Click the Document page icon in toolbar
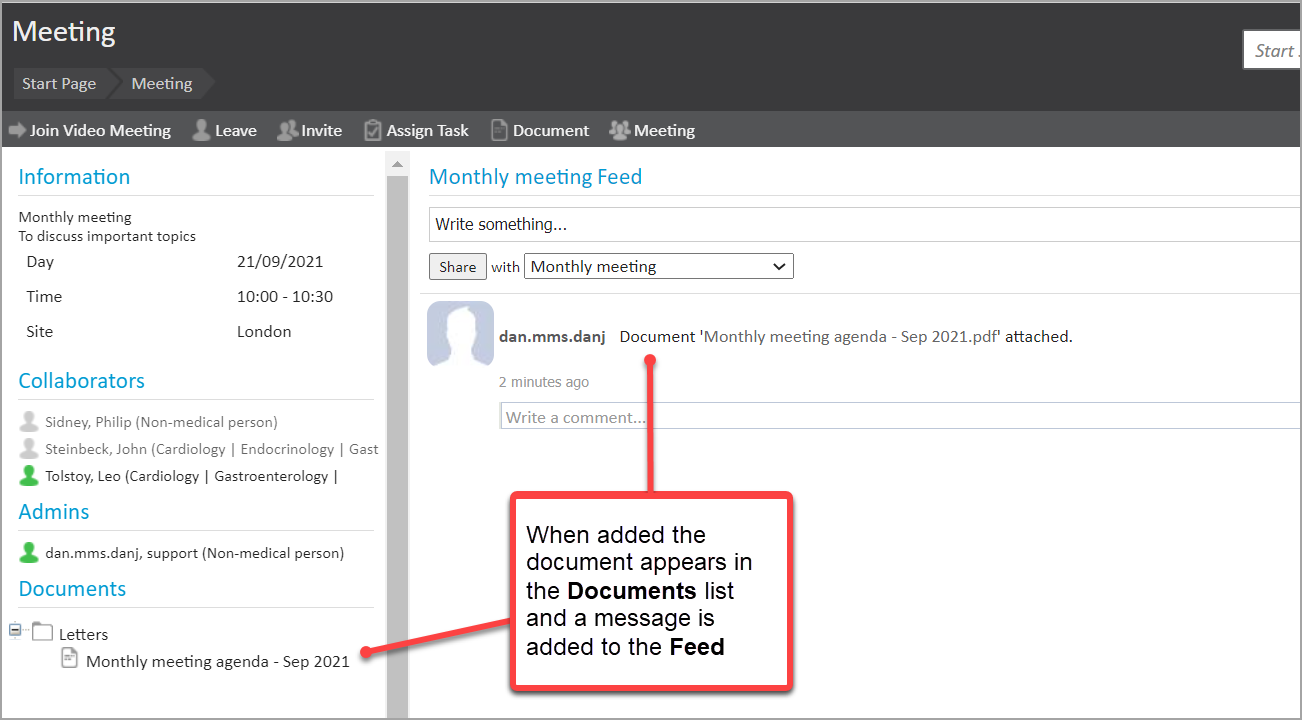The width and height of the screenshot is (1302, 720). pos(499,130)
